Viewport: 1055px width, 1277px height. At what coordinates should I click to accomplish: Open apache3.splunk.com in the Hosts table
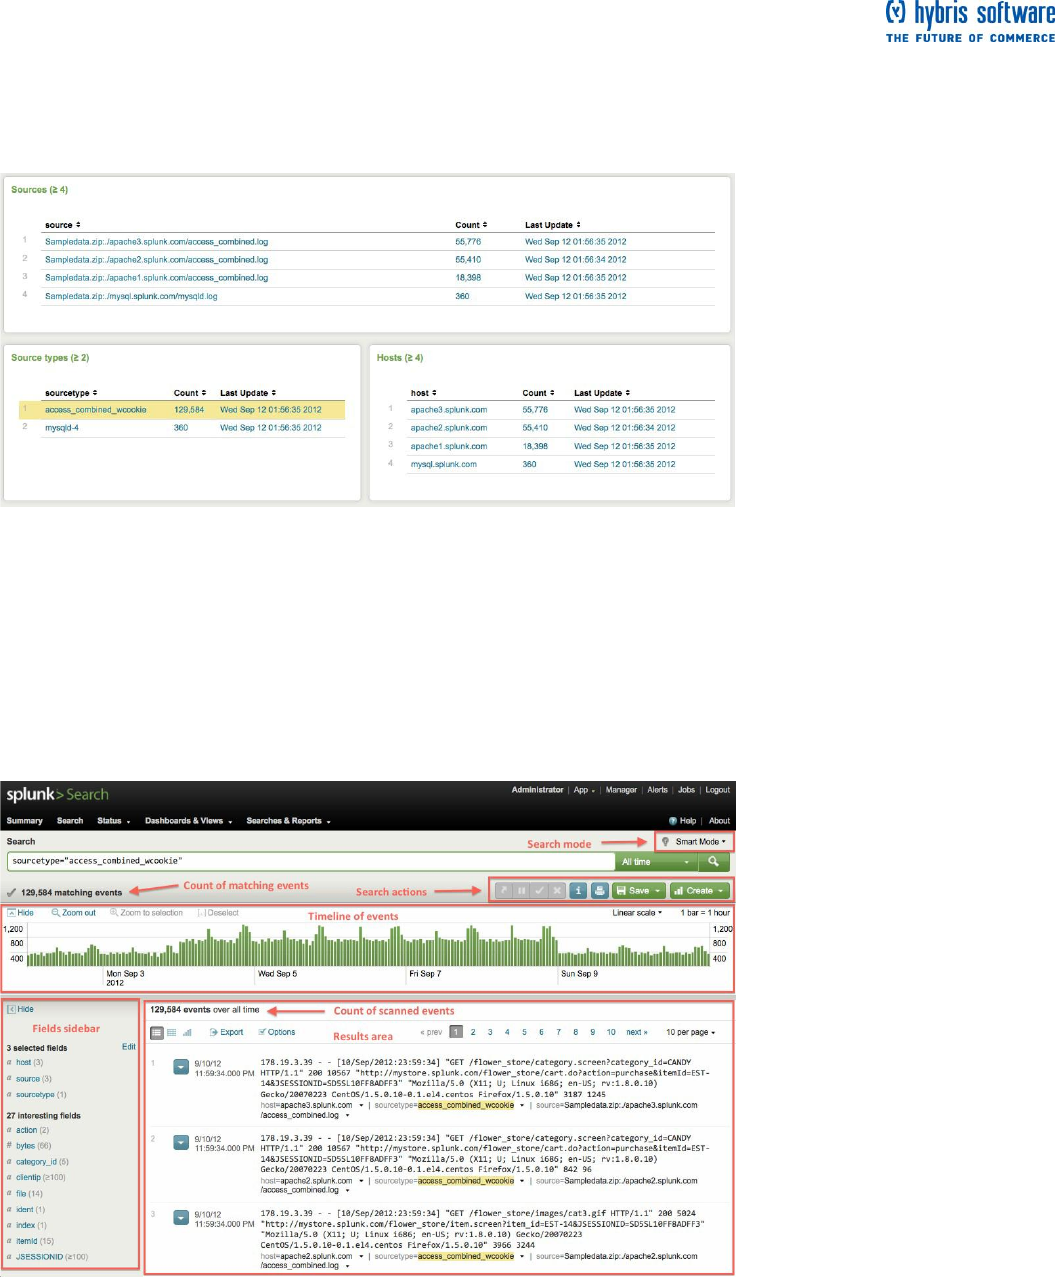coord(449,410)
